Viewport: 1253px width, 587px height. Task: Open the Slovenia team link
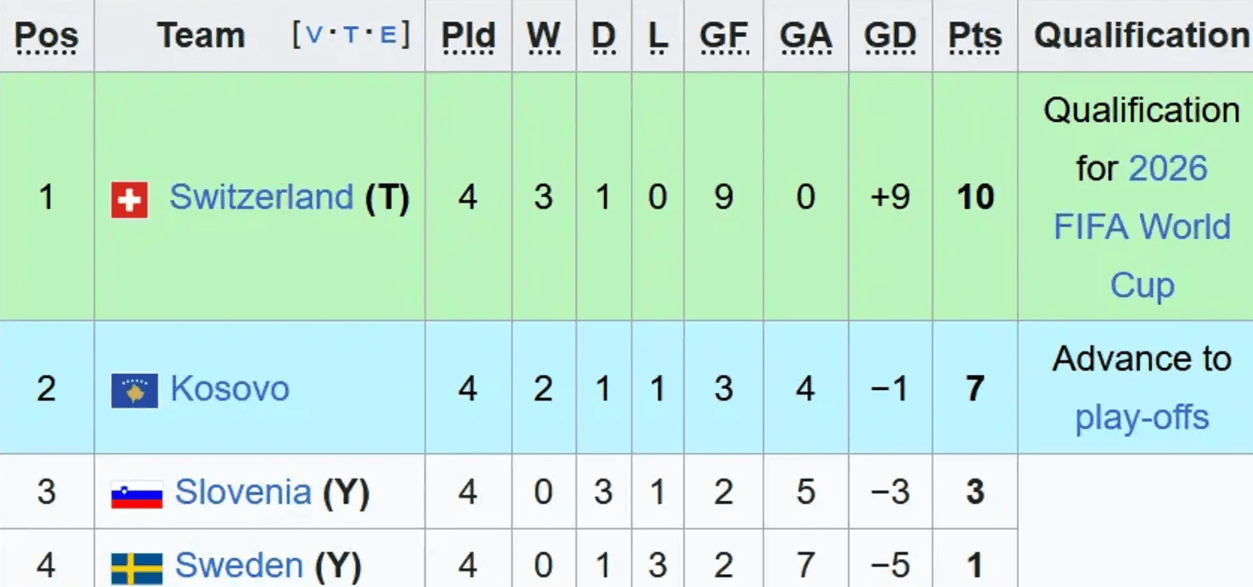coord(243,492)
